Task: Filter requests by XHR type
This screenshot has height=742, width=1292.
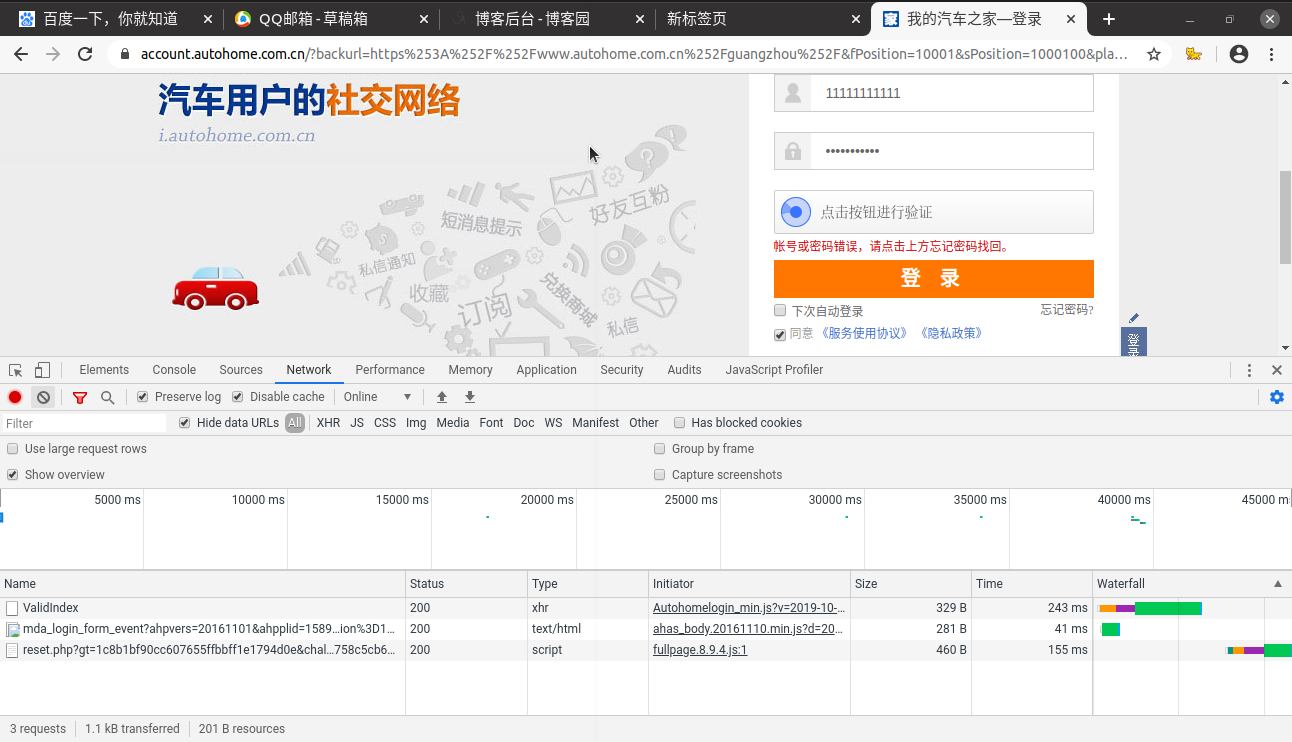Action: [x=328, y=423]
